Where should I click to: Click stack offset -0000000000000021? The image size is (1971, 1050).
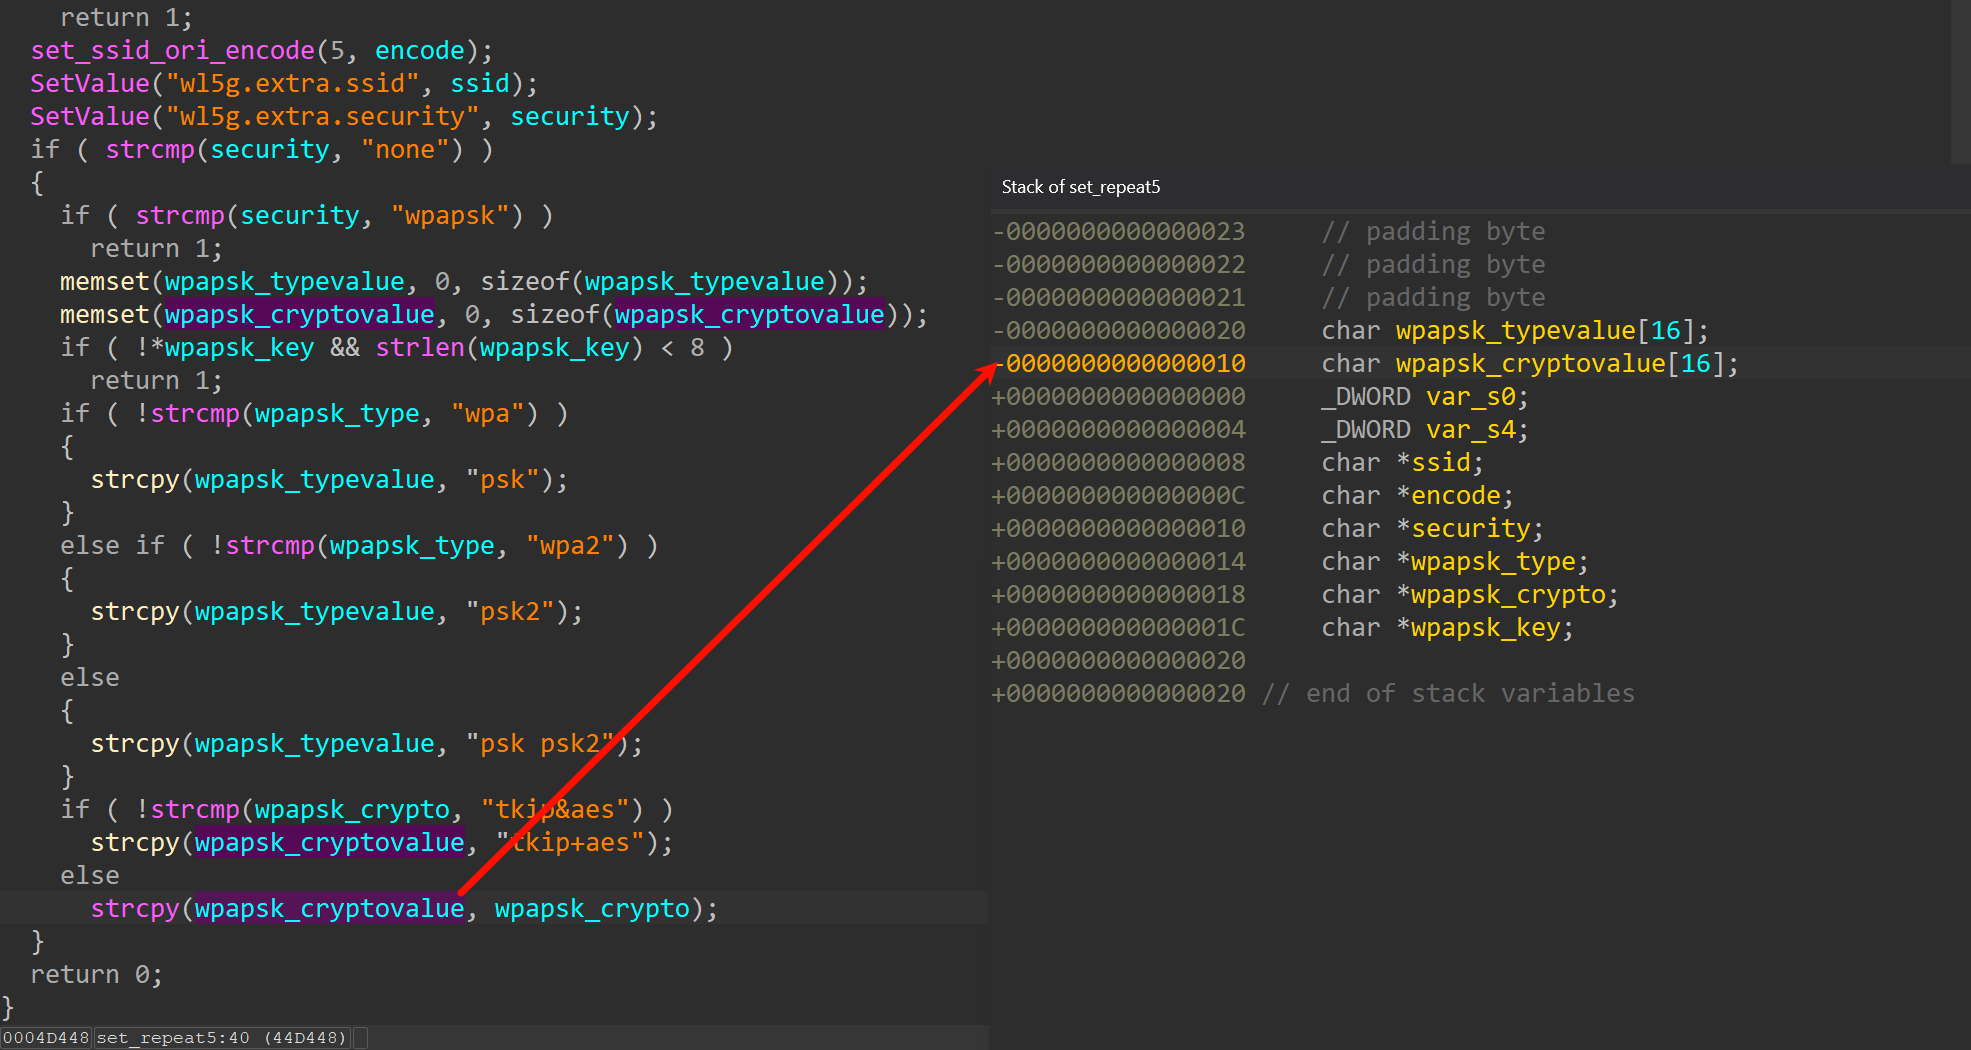pyautogui.click(x=1119, y=297)
